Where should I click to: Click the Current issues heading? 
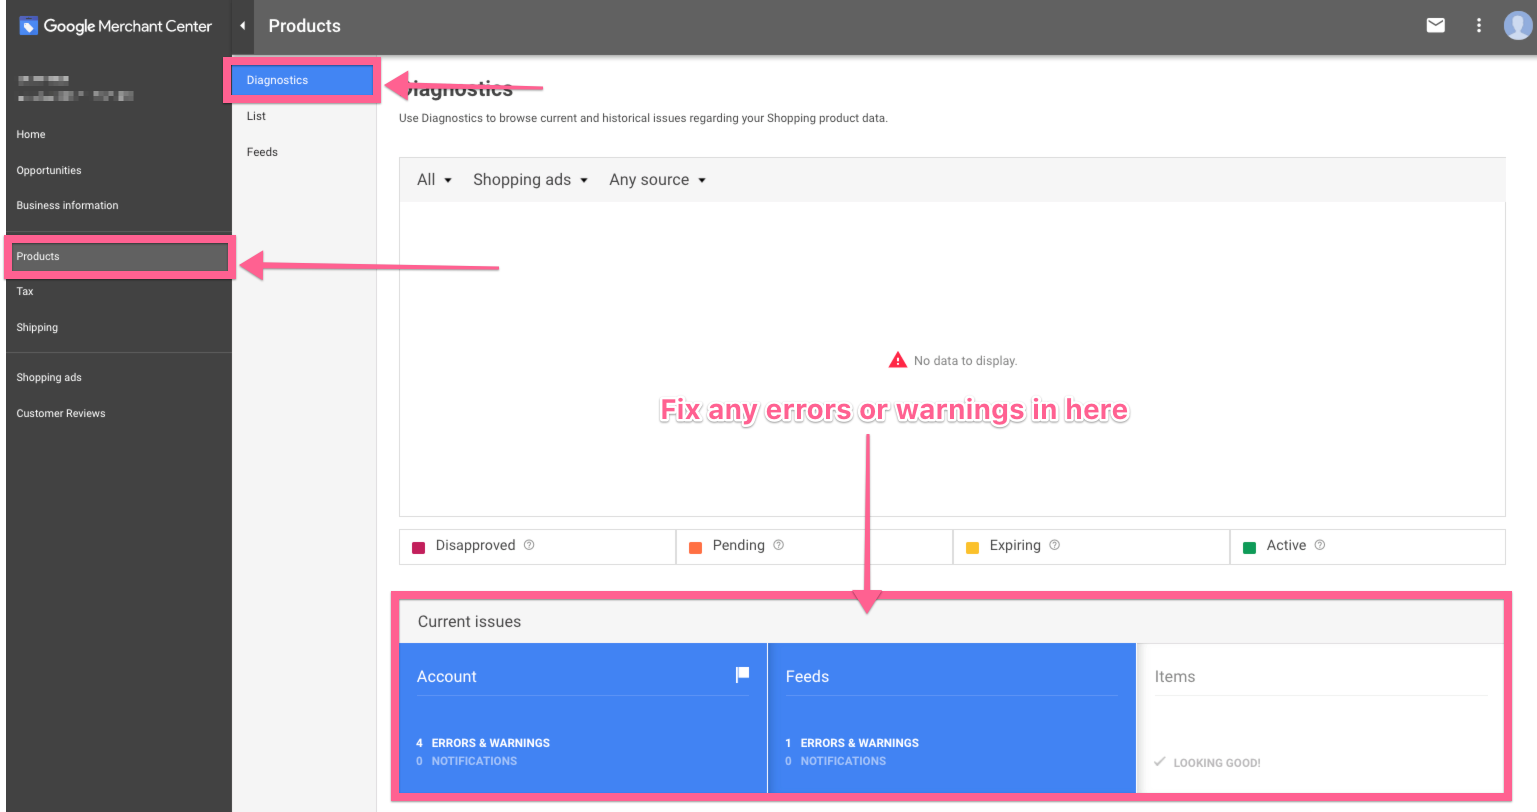click(x=469, y=621)
